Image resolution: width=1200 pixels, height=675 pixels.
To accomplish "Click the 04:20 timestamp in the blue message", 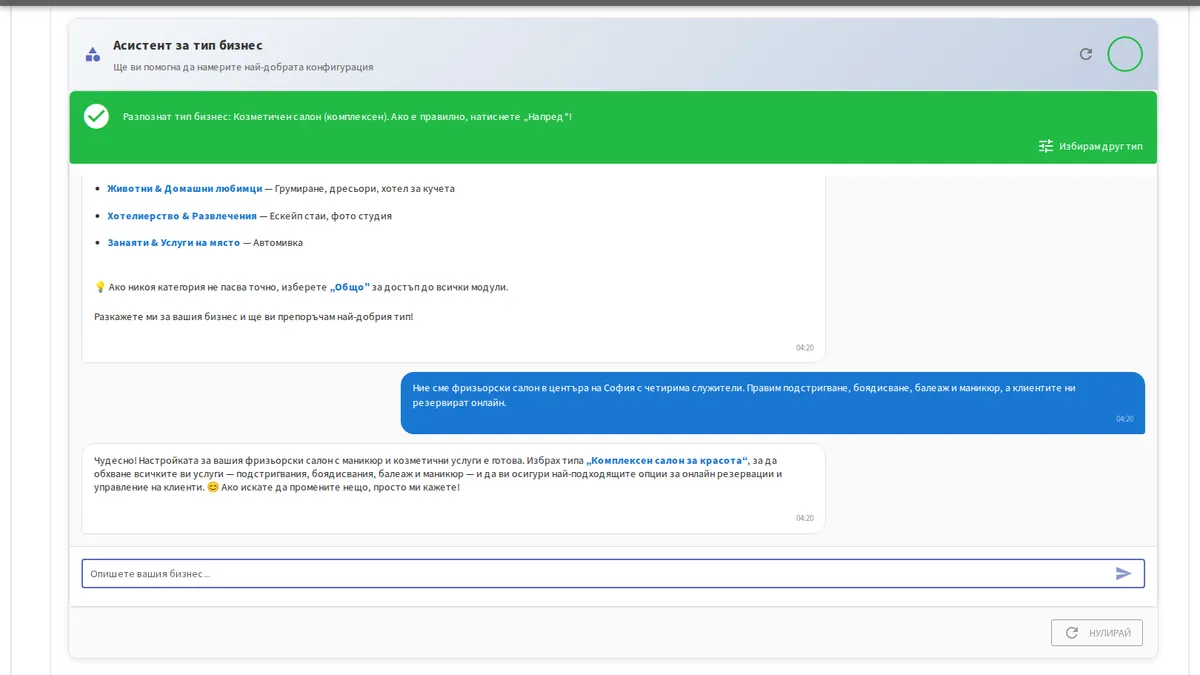I will tap(1125, 419).
